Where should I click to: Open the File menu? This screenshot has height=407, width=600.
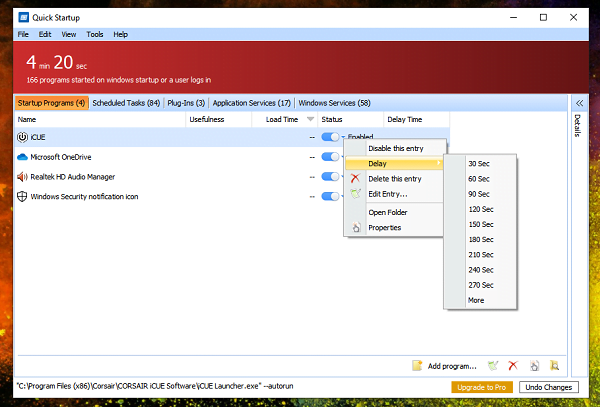[23, 34]
